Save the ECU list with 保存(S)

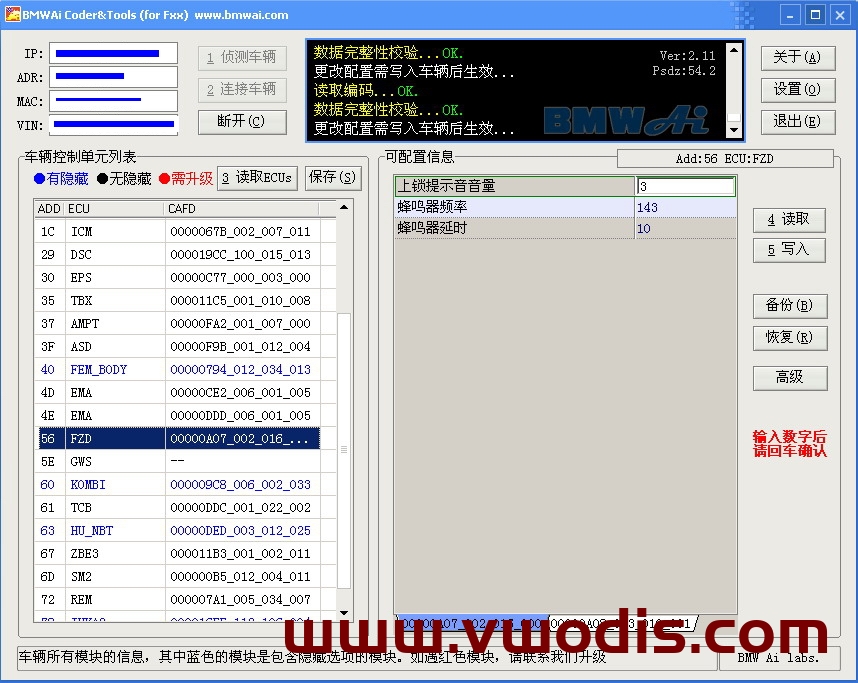tap(333, 178)
